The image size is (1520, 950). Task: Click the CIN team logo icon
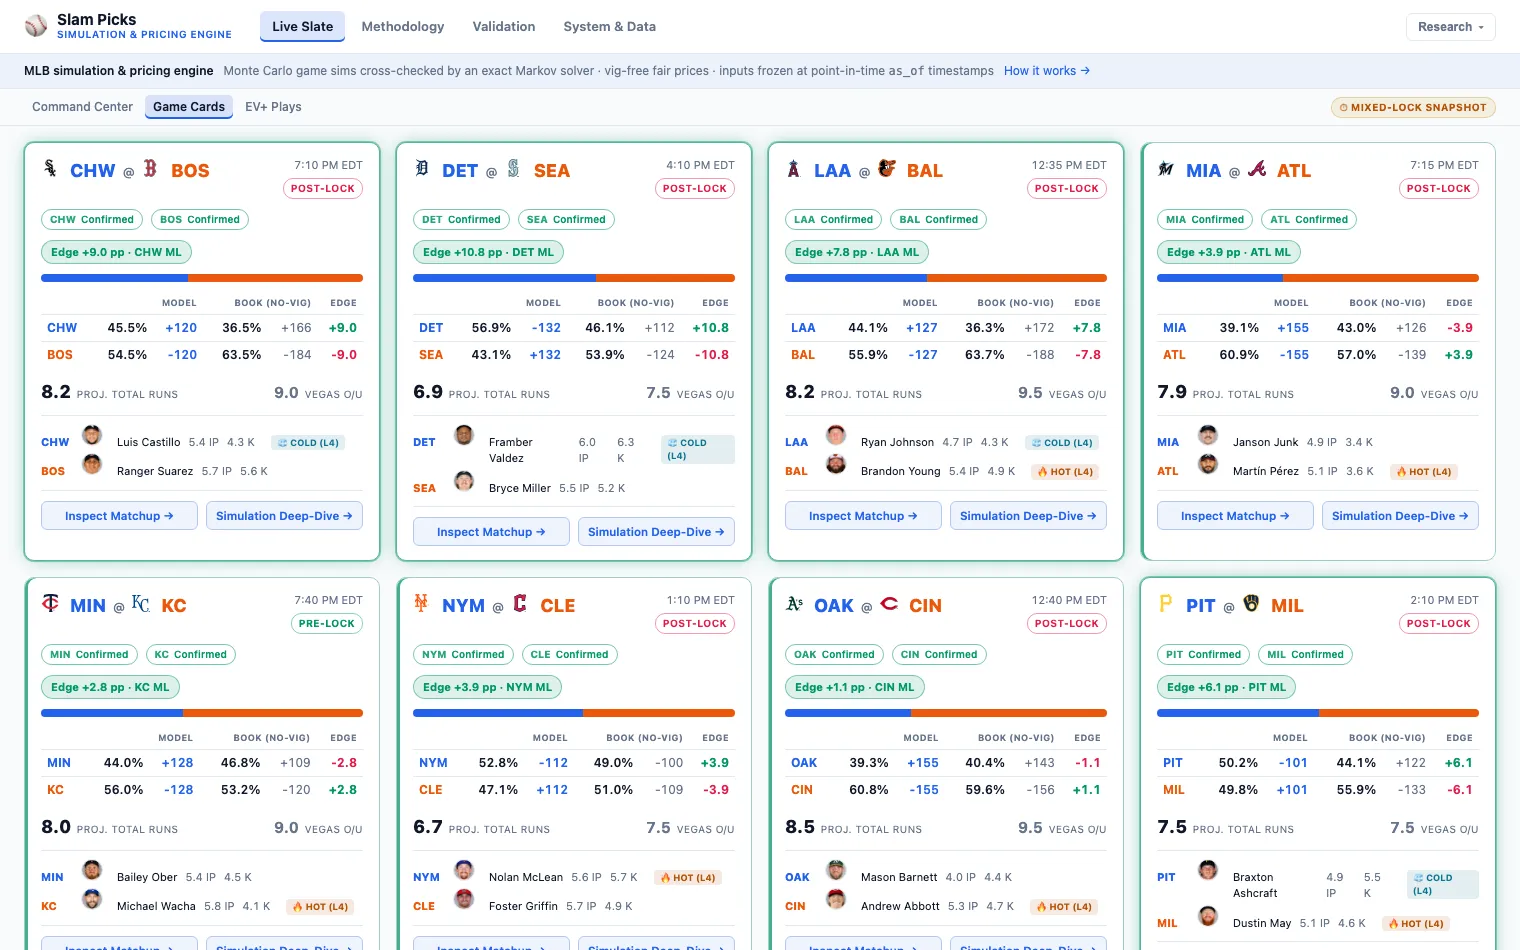(x=889, y=603)
